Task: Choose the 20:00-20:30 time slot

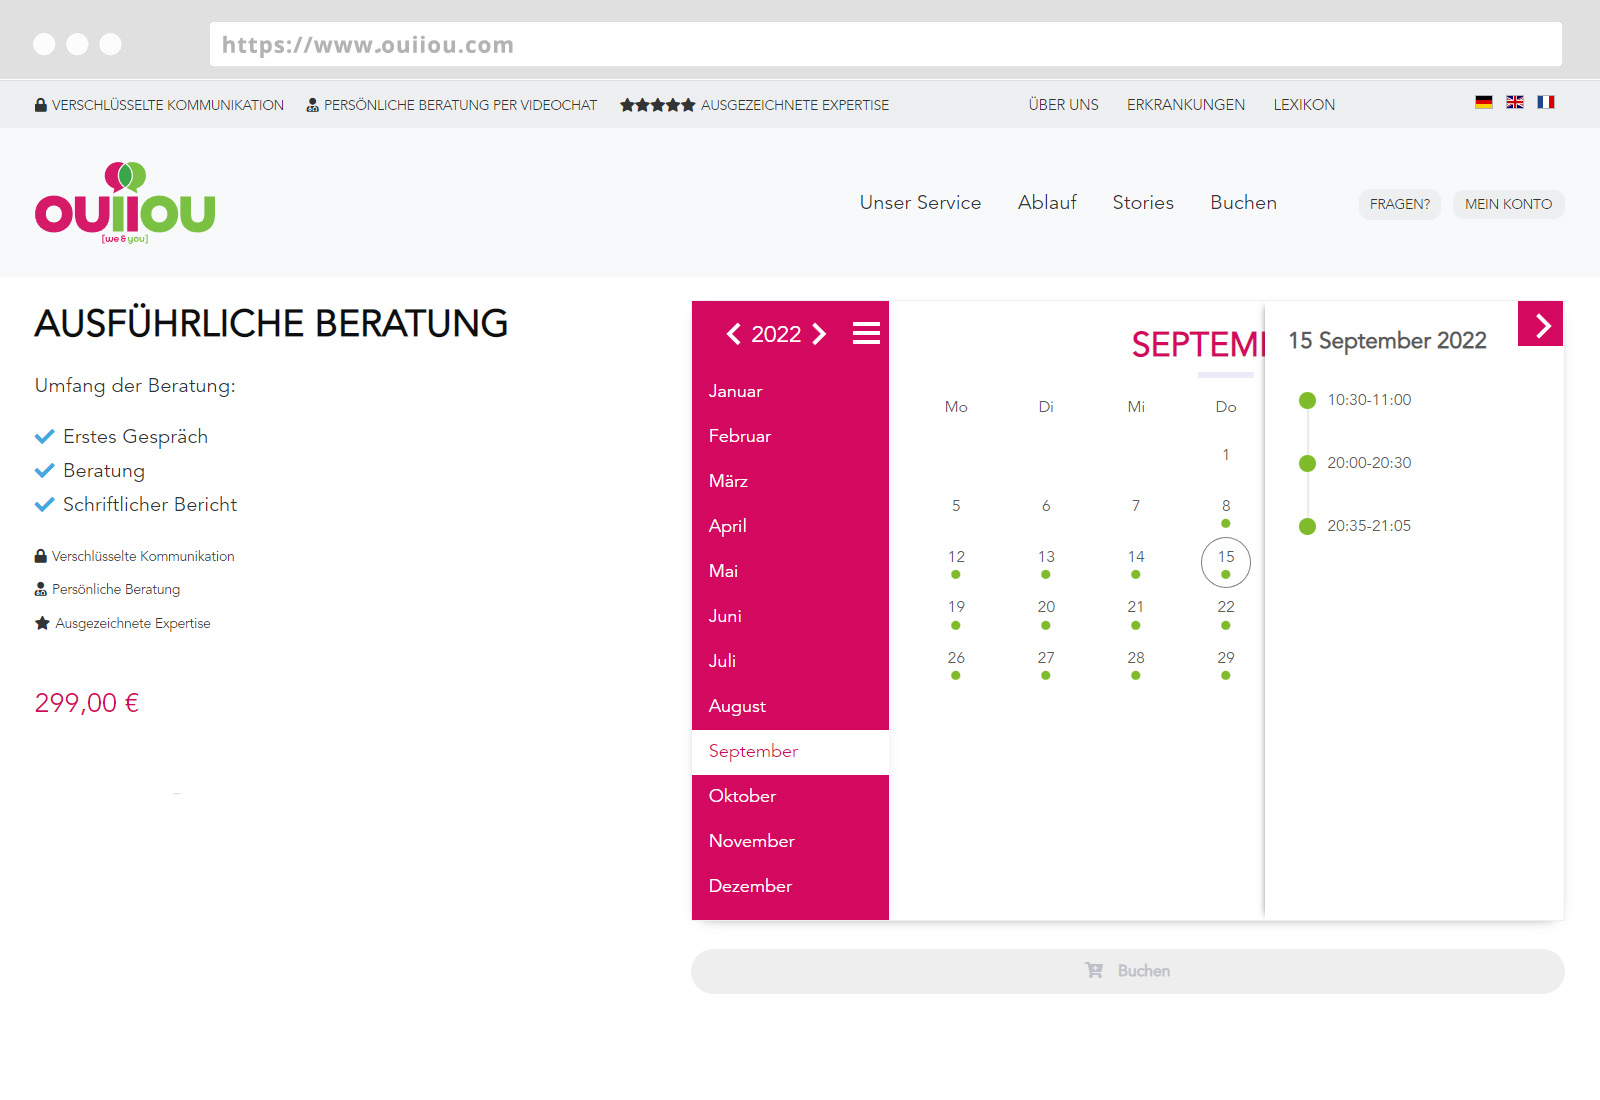Action: click(x=1368, y=463)
